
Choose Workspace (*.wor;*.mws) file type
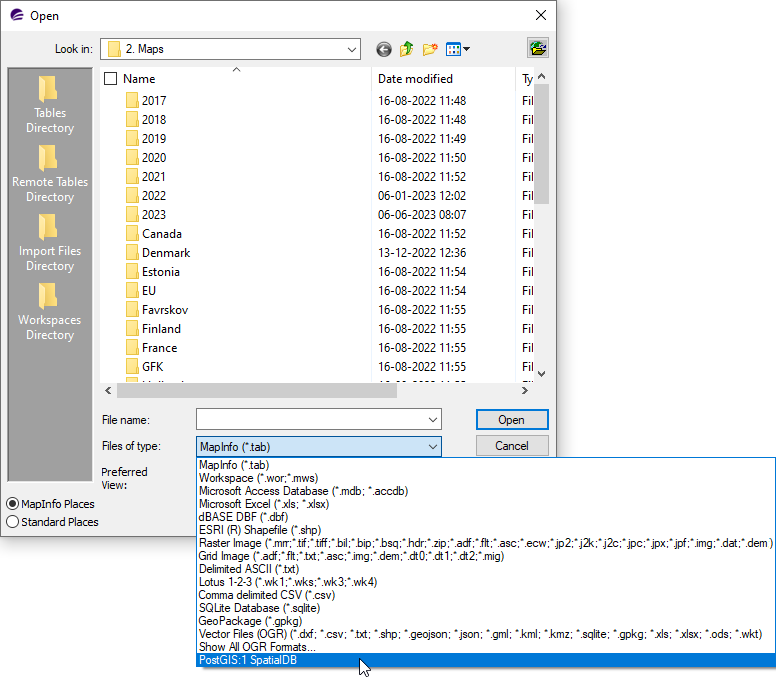click(485, 478)
